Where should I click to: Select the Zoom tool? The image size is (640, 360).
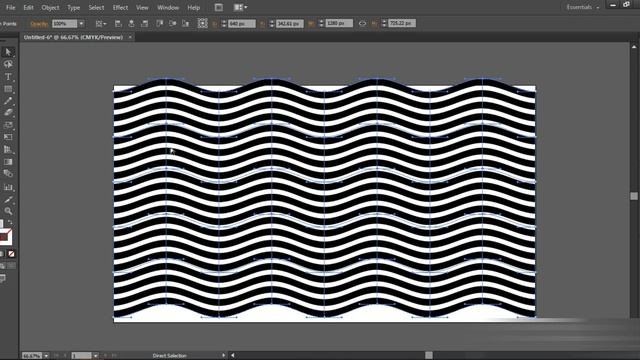8,211
